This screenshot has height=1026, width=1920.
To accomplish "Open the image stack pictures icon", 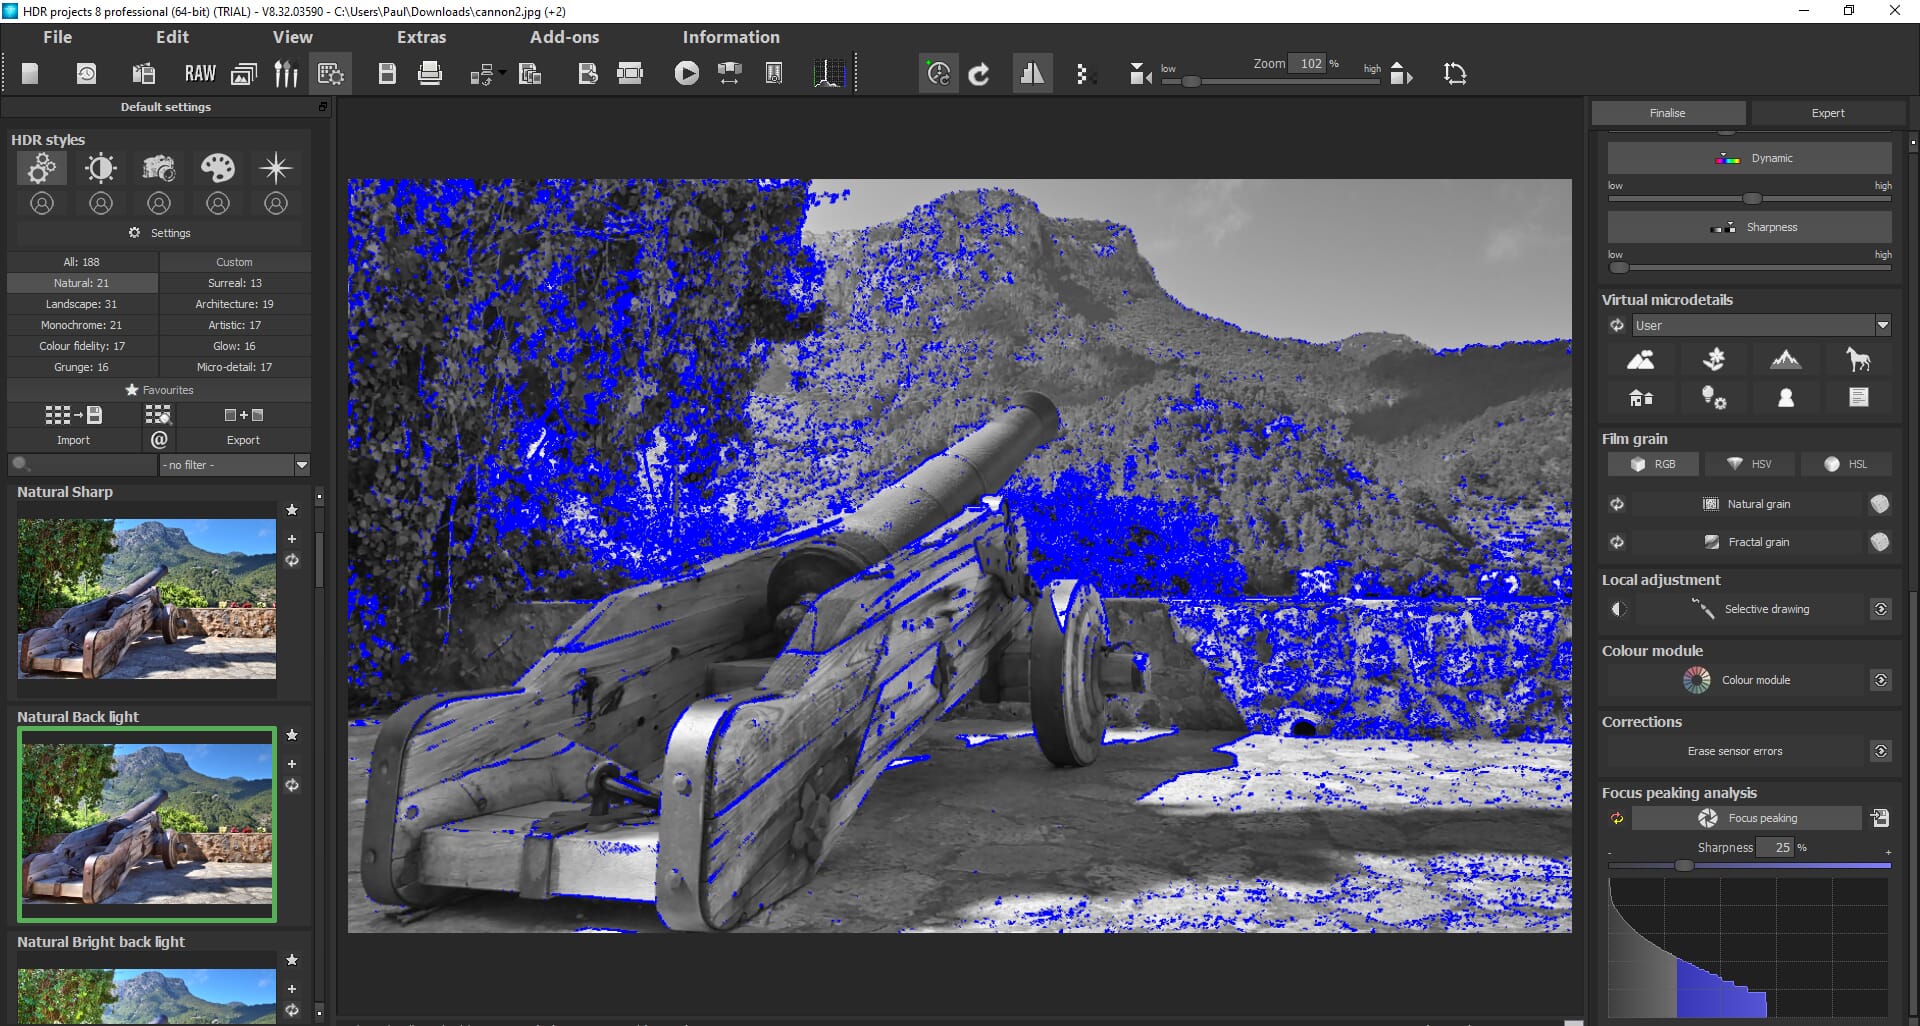I will [x=244, y=73].
